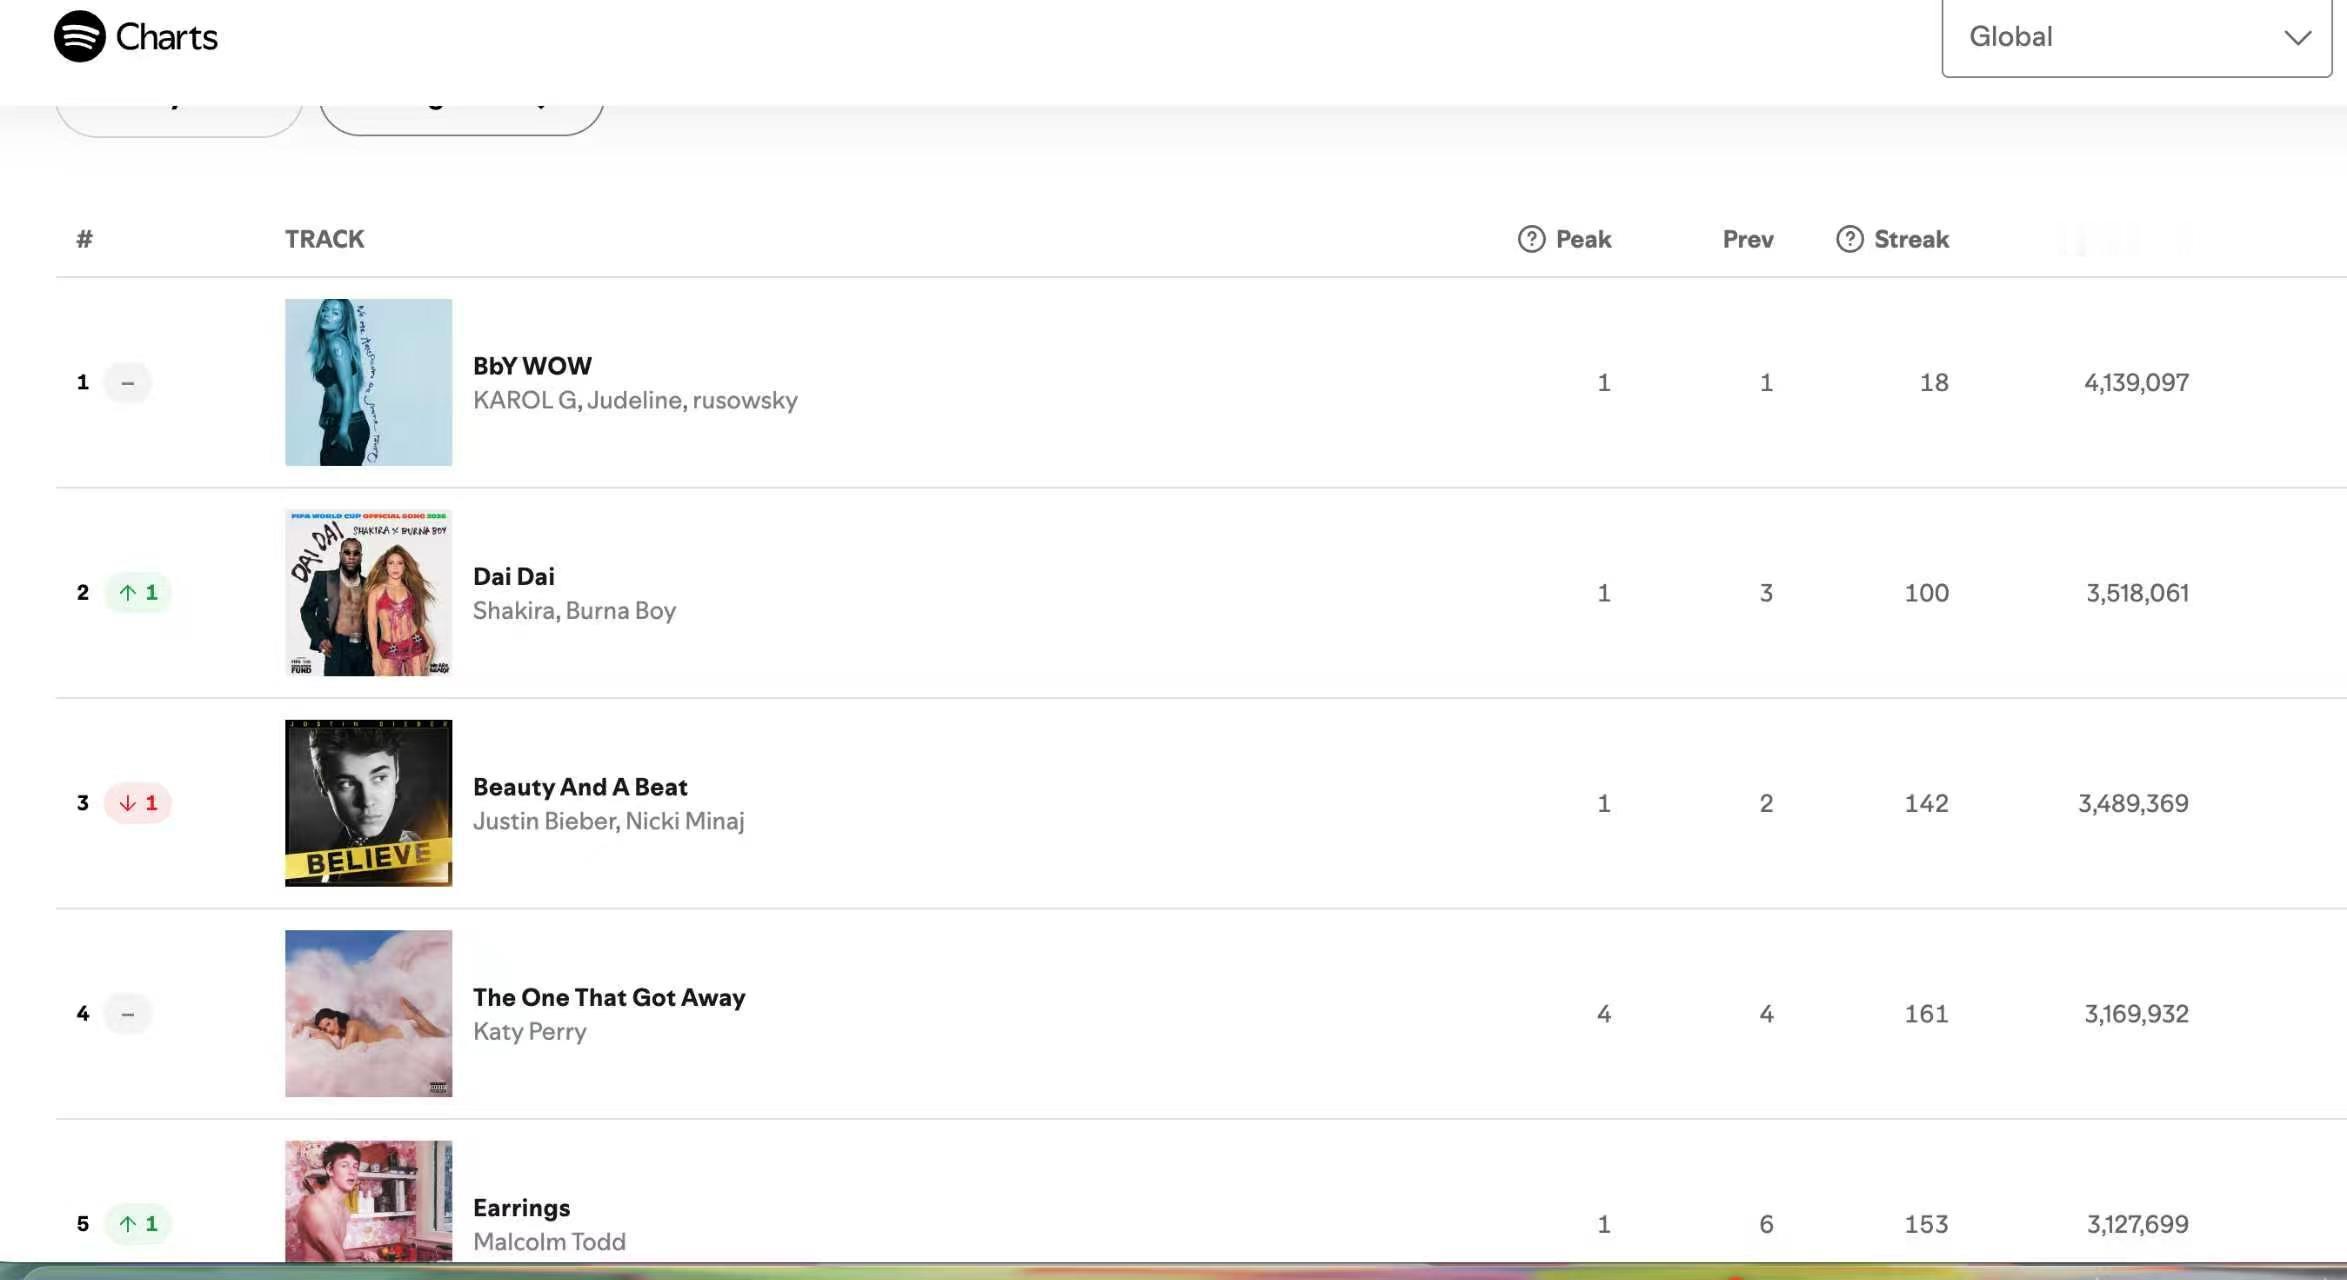Open the BbY WOW track title
This screenshot has width=2347, height=1280.
point(532,366)
